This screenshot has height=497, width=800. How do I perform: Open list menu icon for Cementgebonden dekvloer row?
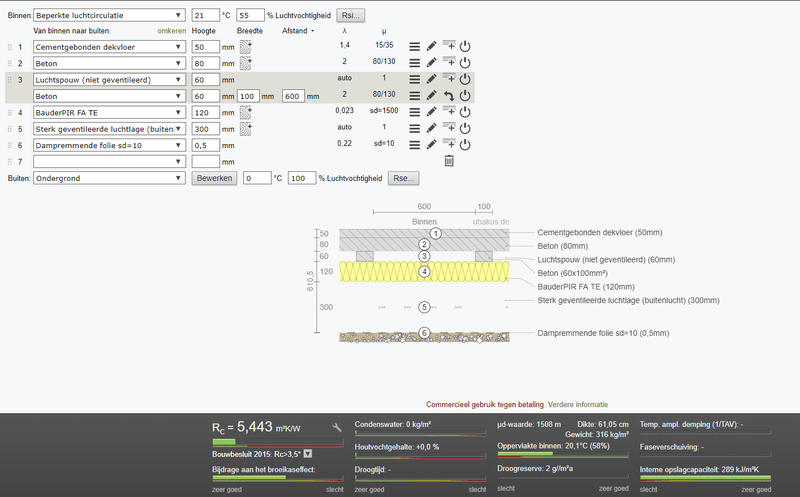pos(415,46)
